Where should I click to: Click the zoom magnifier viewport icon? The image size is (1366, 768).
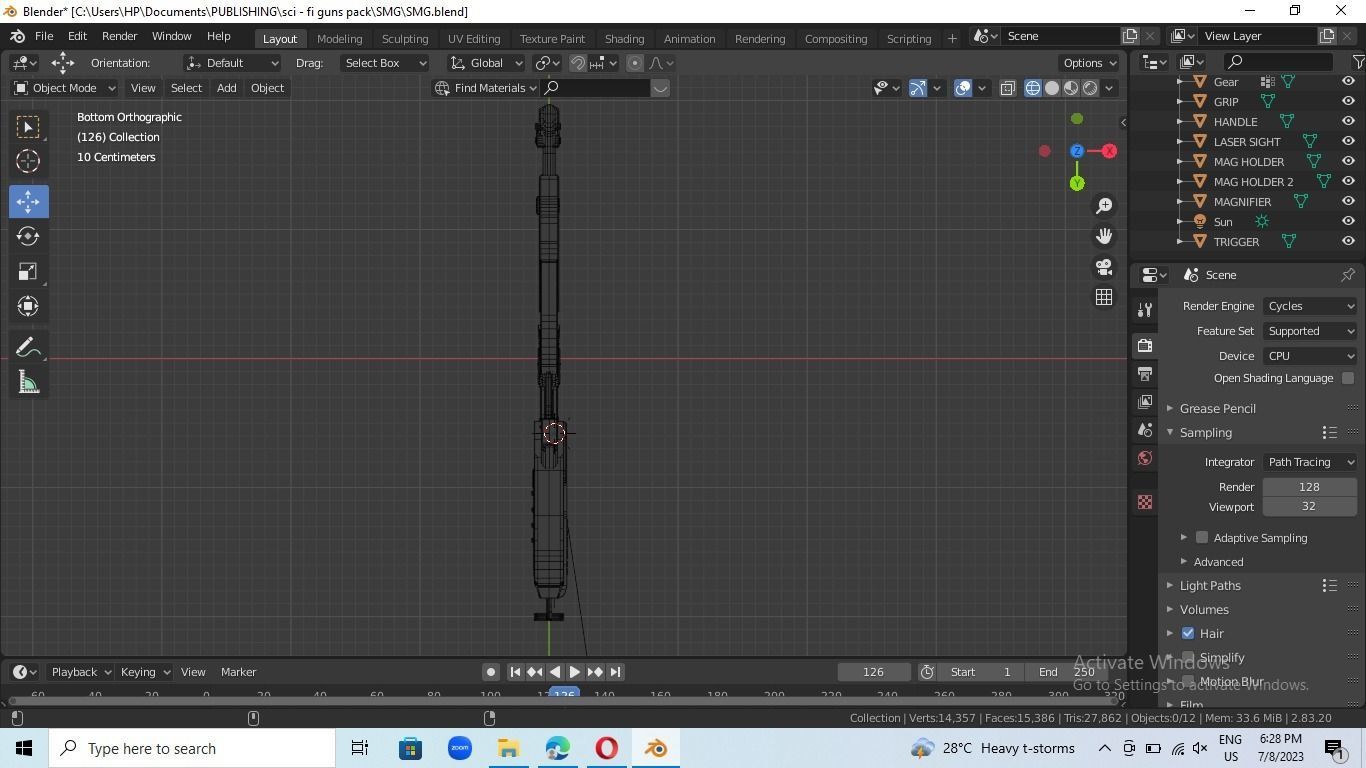click(x=1104, y=205)
